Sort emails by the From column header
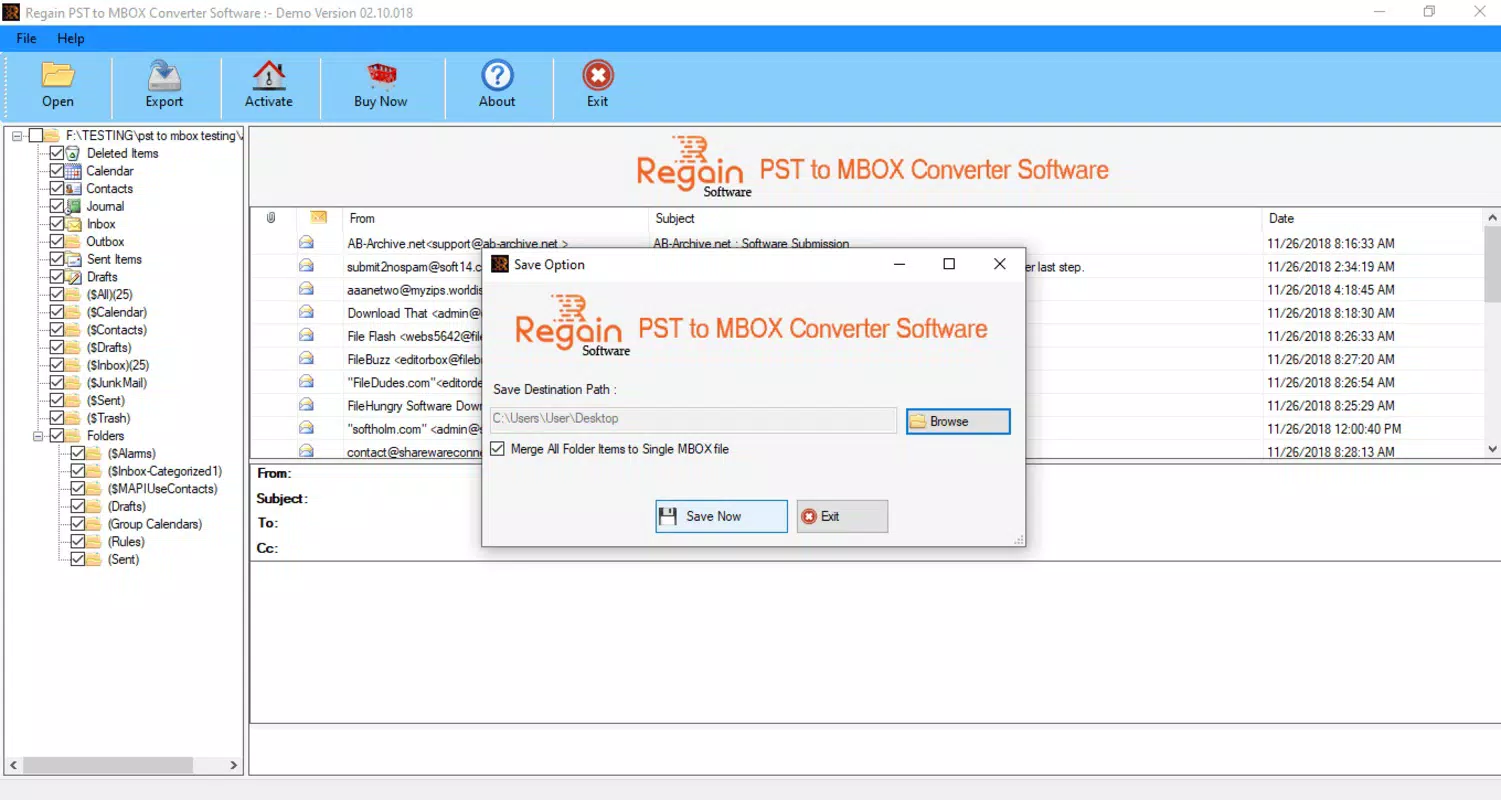The height and width of the screenshot is (800, 1501). click(494, 218)
